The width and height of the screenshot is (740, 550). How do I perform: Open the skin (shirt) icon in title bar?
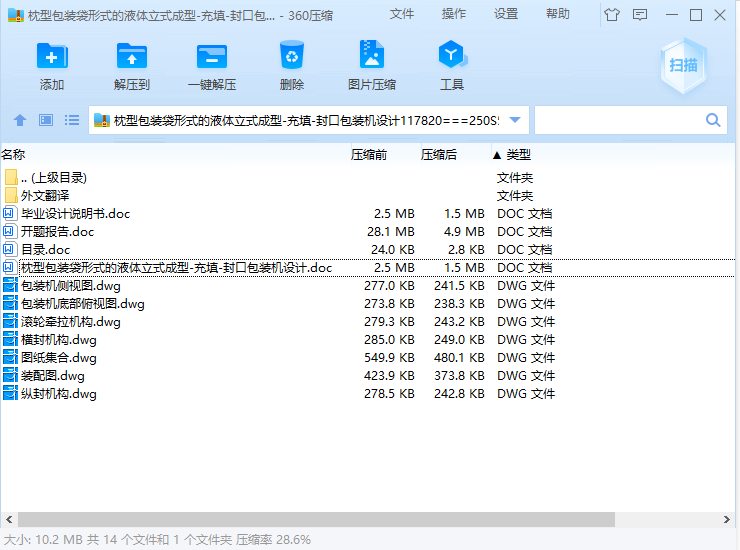[x=612, y=15]
